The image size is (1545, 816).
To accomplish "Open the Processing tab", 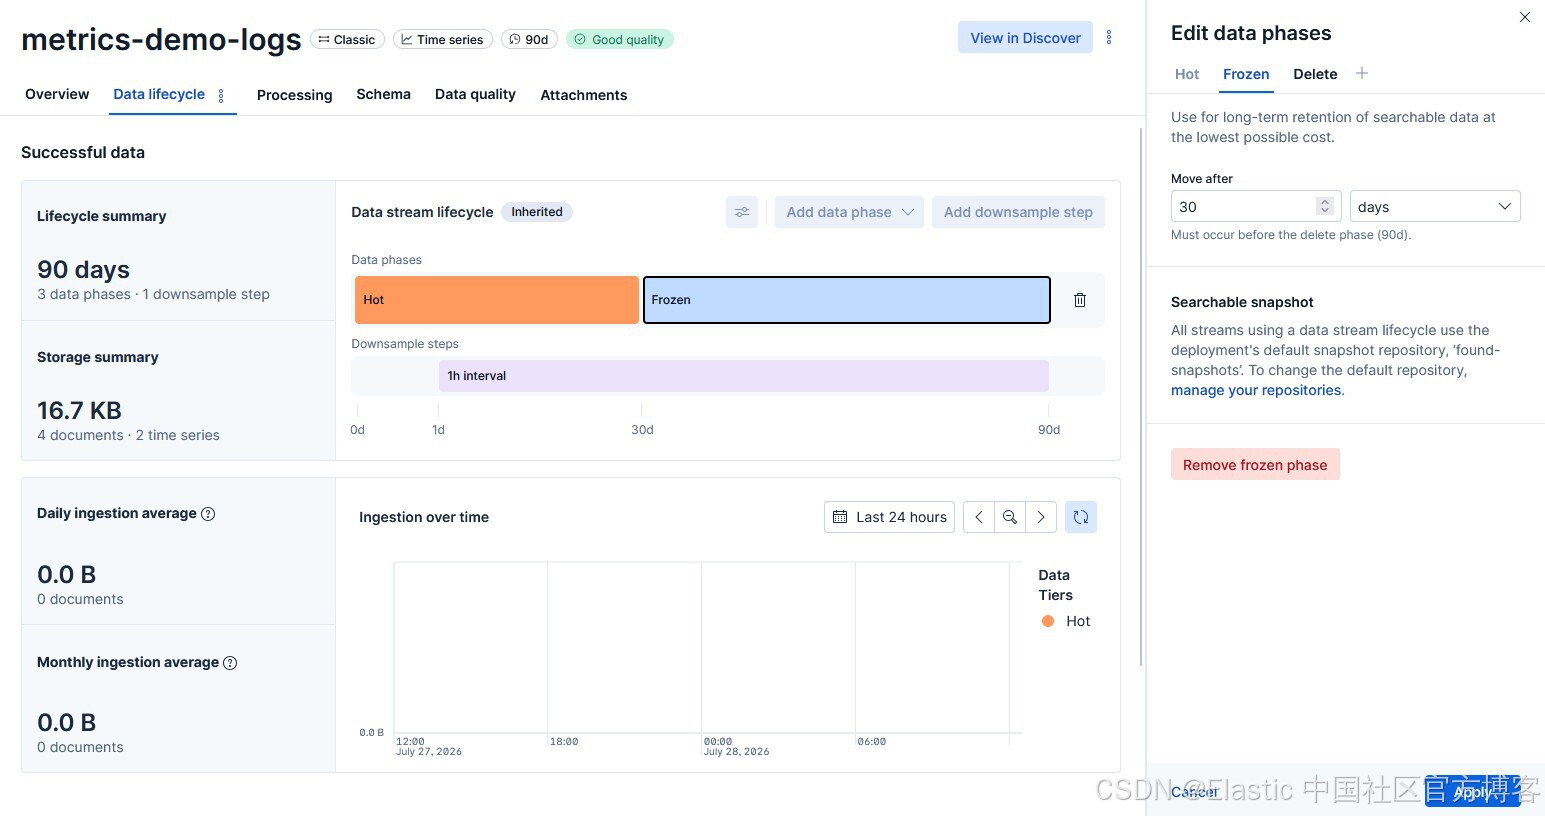I will (294, 95).
